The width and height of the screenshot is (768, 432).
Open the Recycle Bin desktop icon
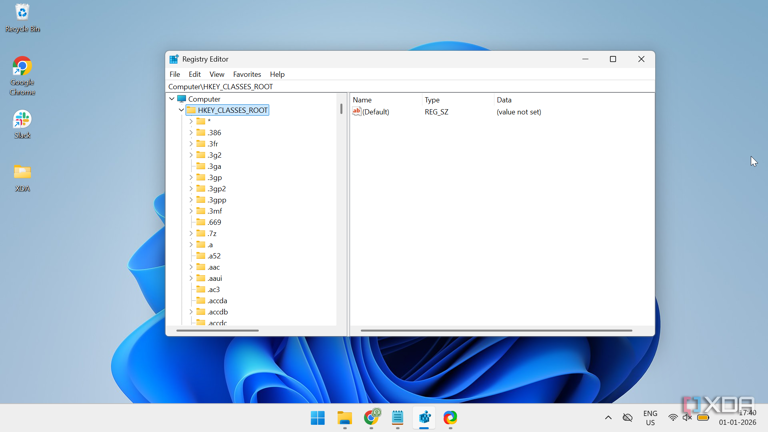coord(22,19)
